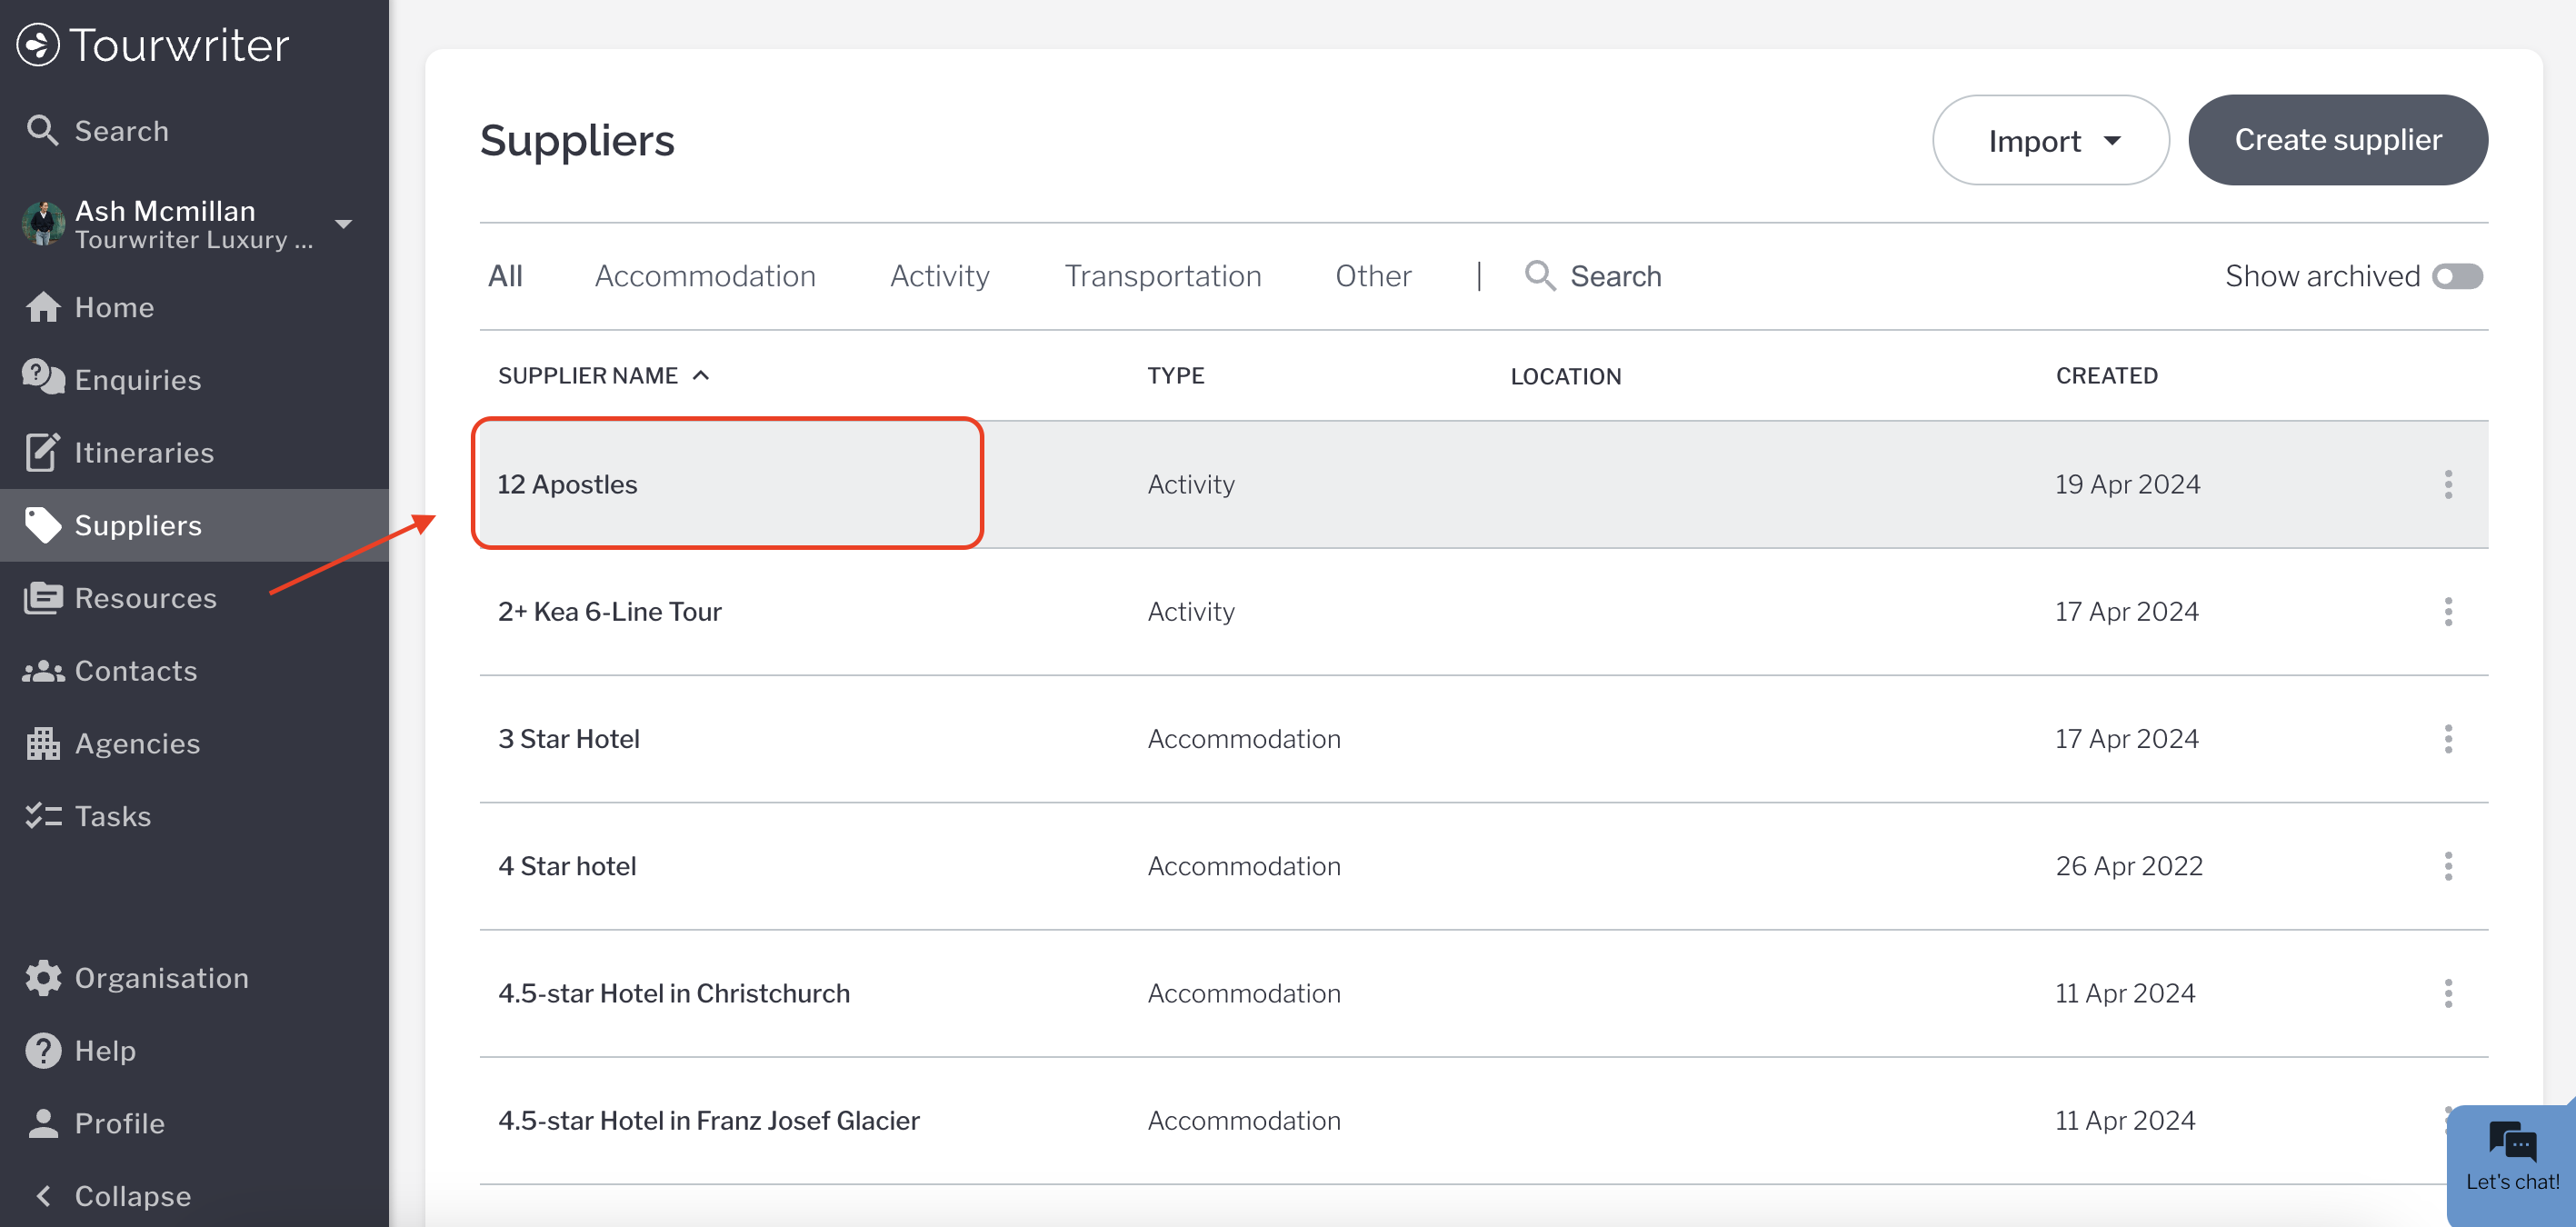The height and width of the screenshot is (1227, 2576).
Task: Click the Create supplier button
Action: click(2337, 140)
